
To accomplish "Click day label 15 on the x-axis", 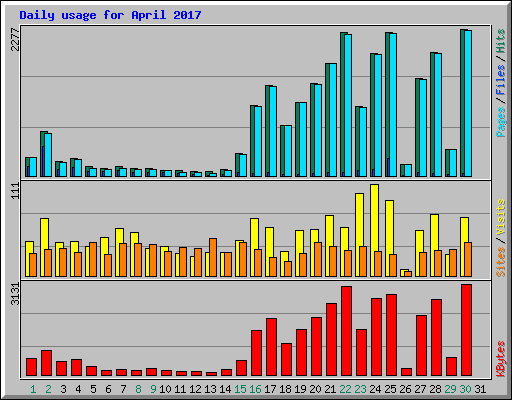I will [240, 389].
